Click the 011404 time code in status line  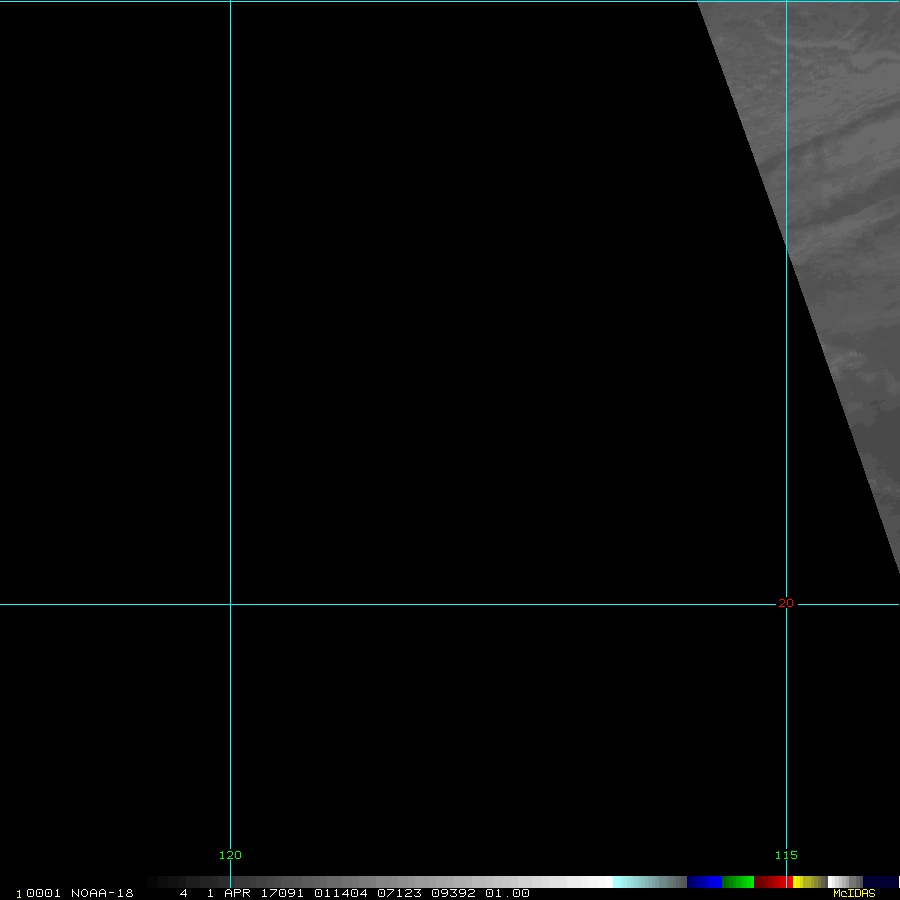(x=338, y=893)
